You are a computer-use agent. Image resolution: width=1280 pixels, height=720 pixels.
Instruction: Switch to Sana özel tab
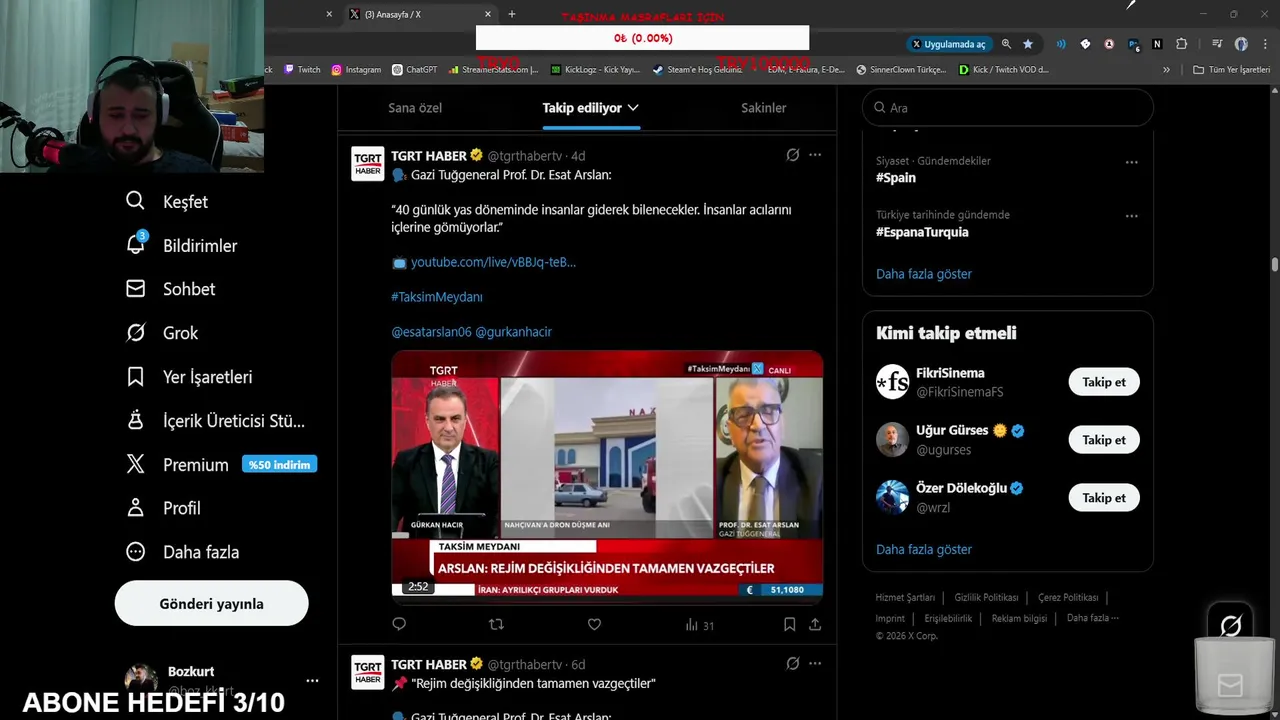point(415,108)
